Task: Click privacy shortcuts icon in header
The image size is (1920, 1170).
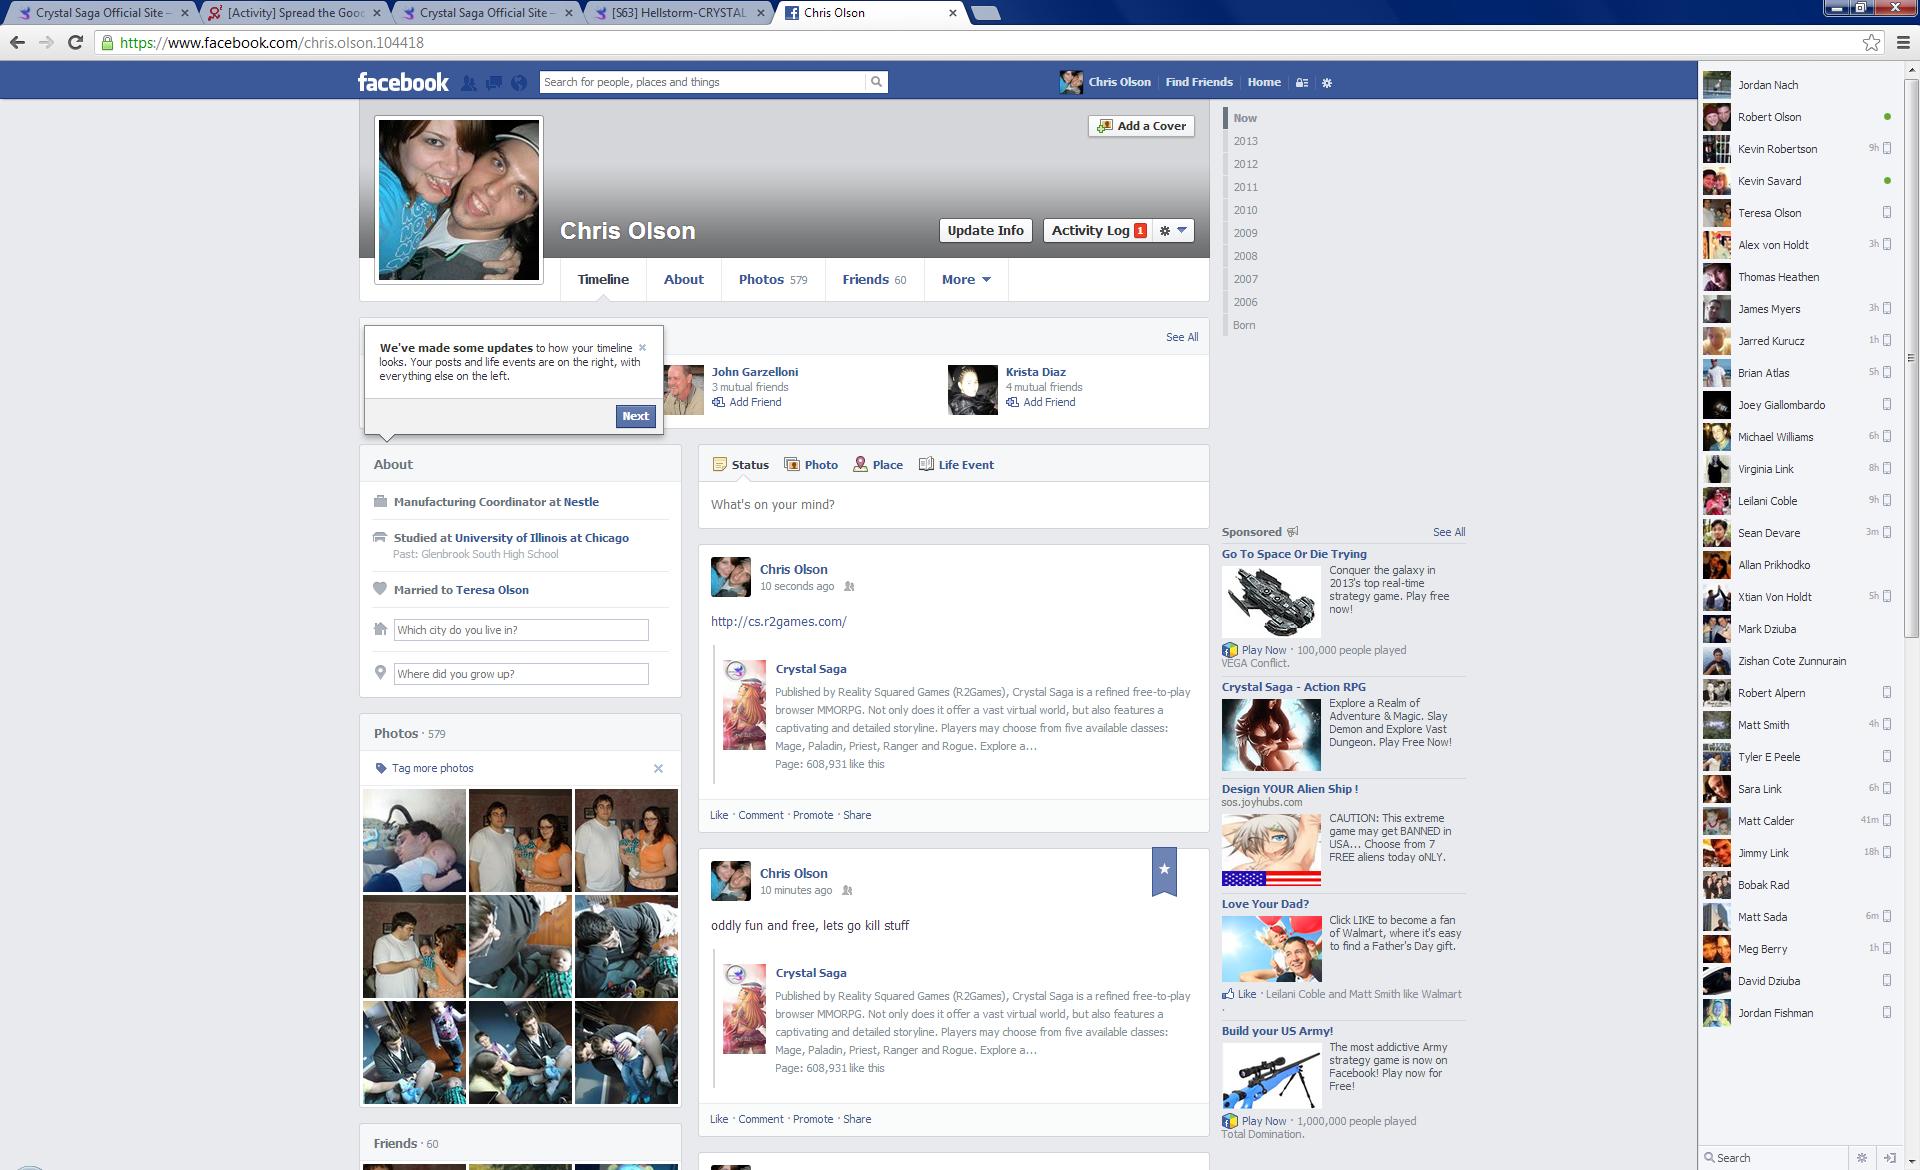Action: [1301, 83]
